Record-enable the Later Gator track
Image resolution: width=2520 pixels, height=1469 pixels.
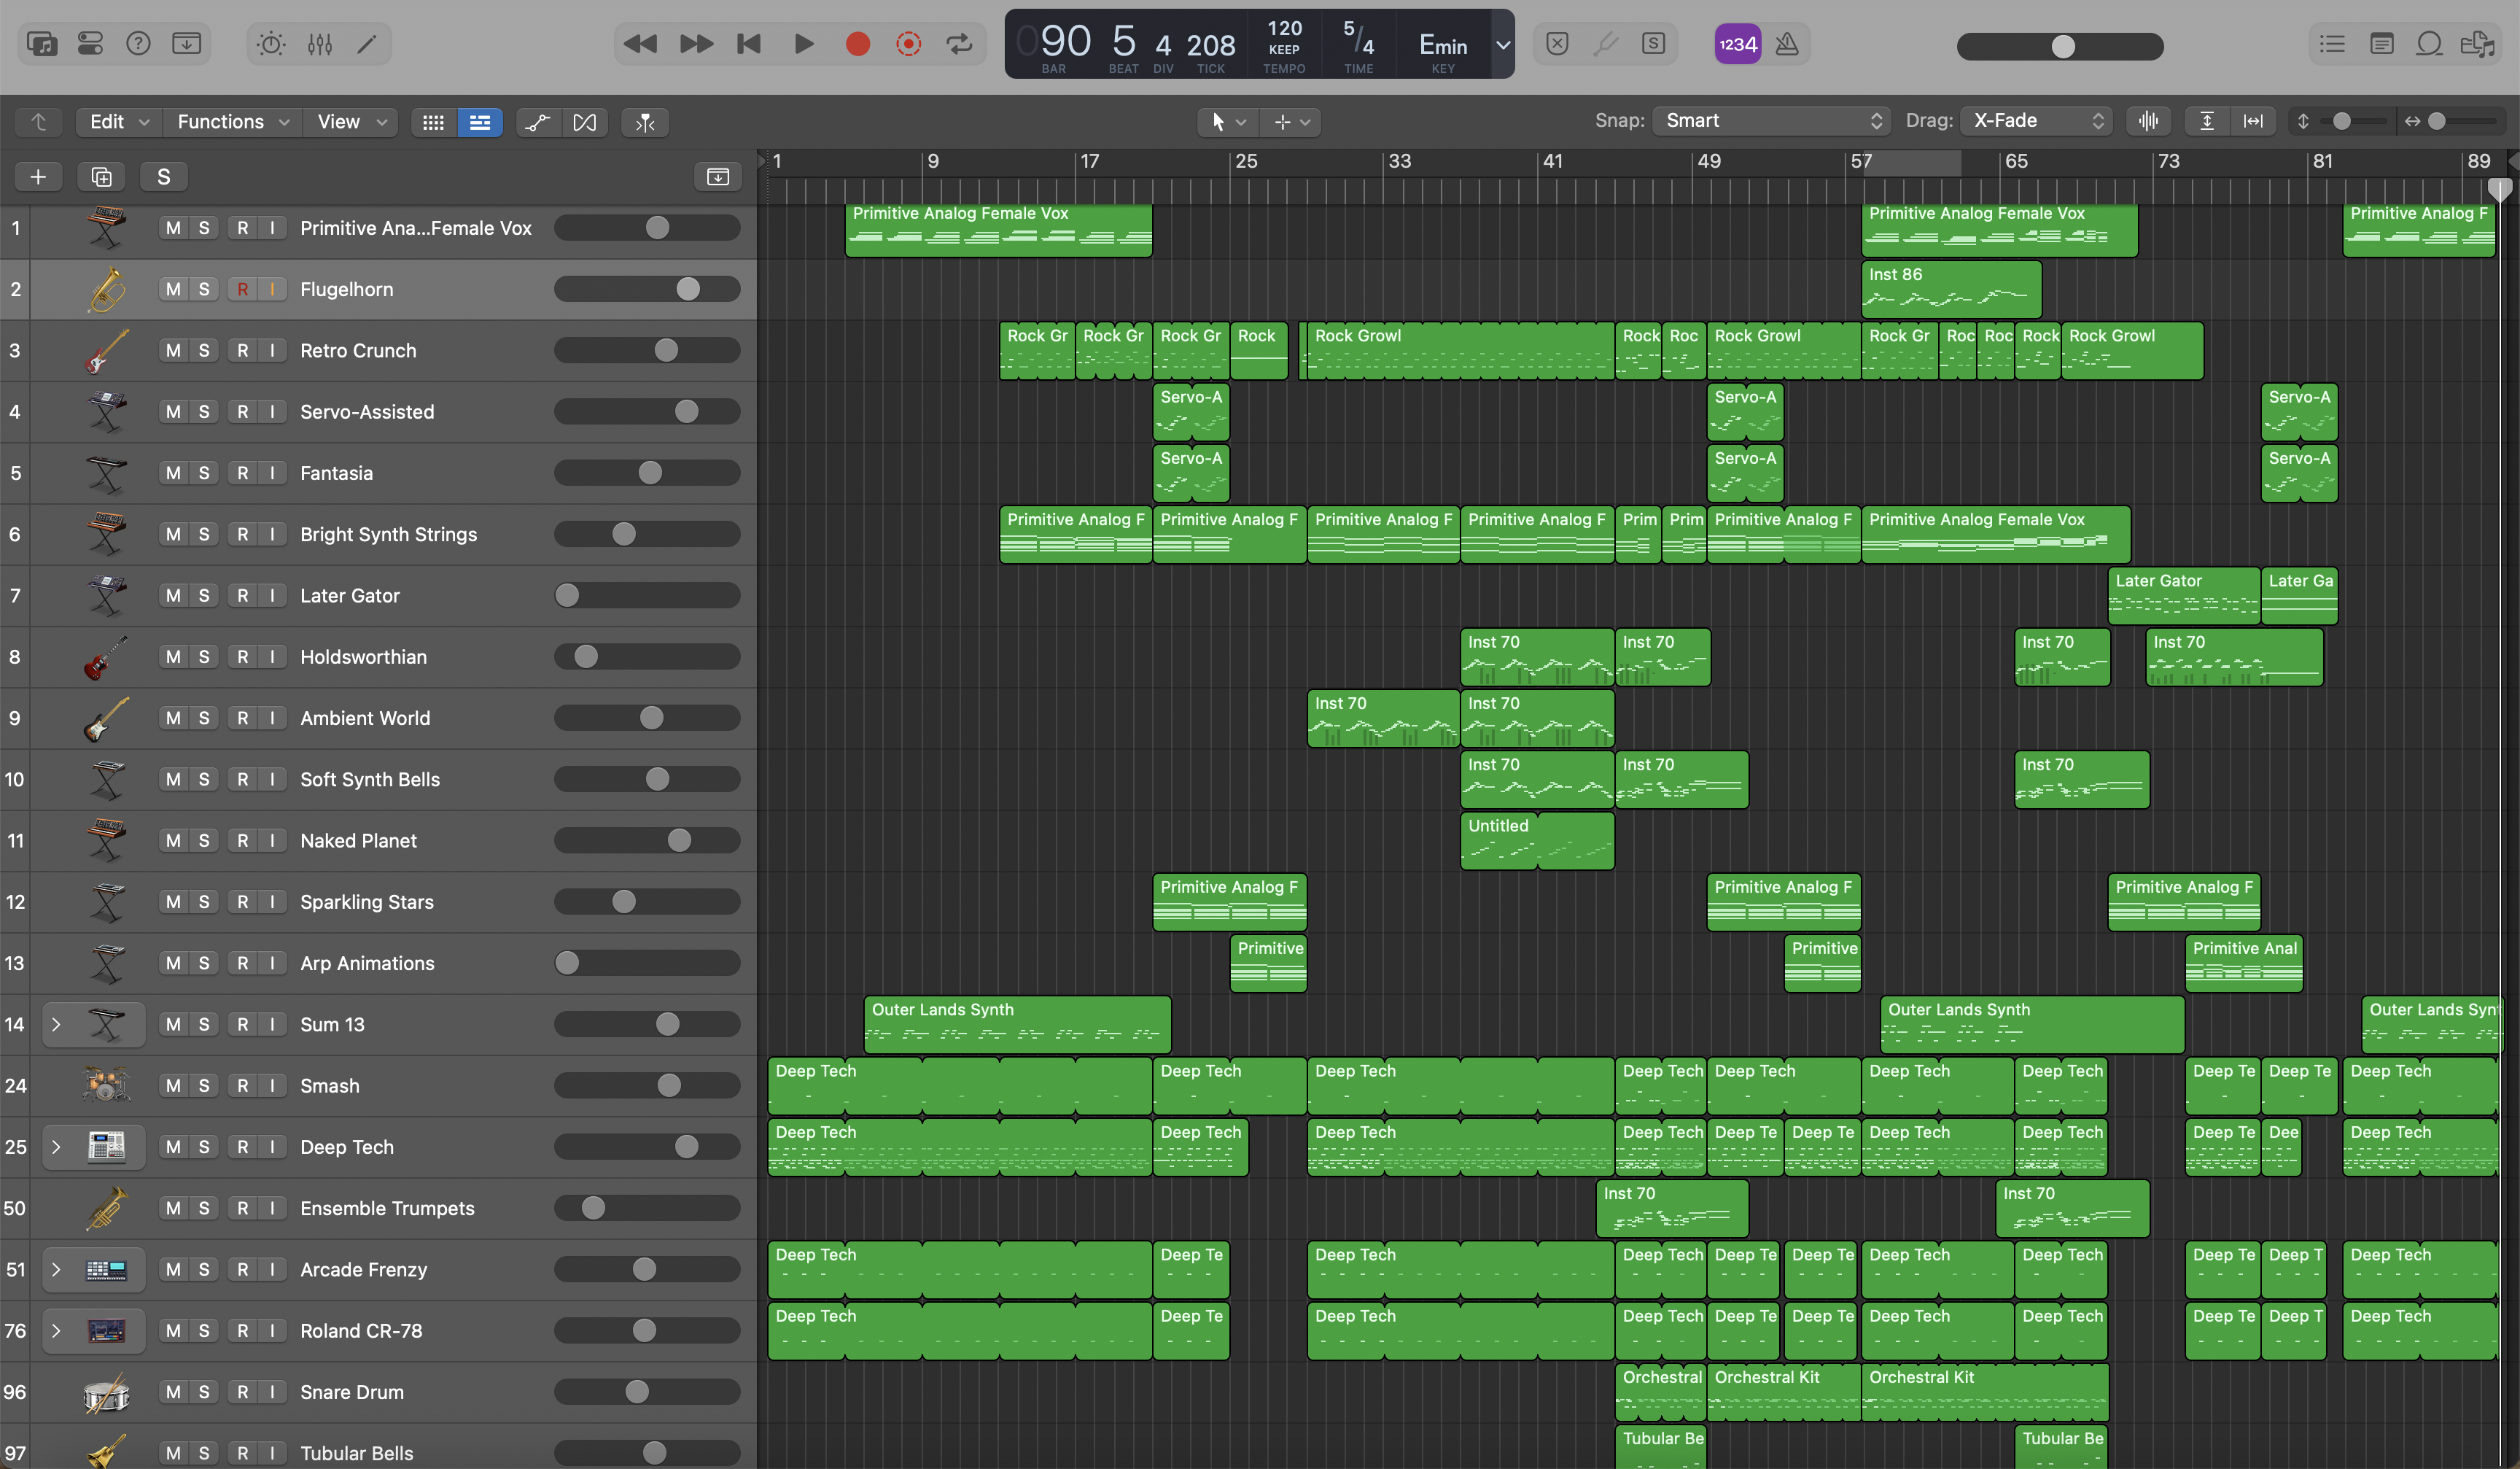pyautogui.click(x=242, y=595)
